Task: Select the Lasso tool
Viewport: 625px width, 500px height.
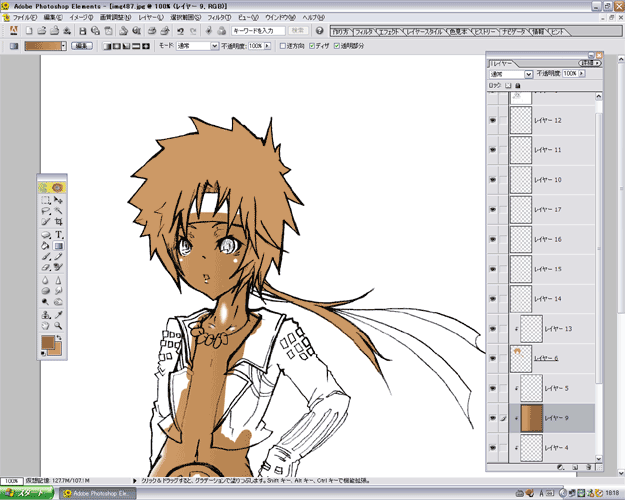Action: tap(46, 211)
